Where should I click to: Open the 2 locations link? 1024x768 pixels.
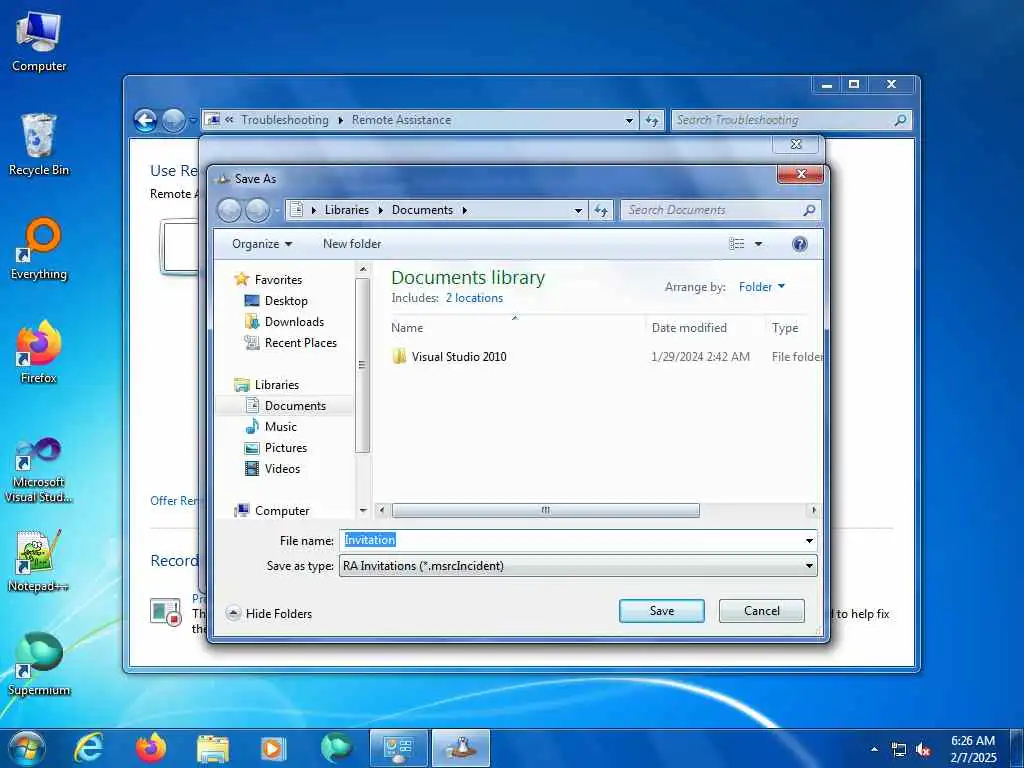474,298
